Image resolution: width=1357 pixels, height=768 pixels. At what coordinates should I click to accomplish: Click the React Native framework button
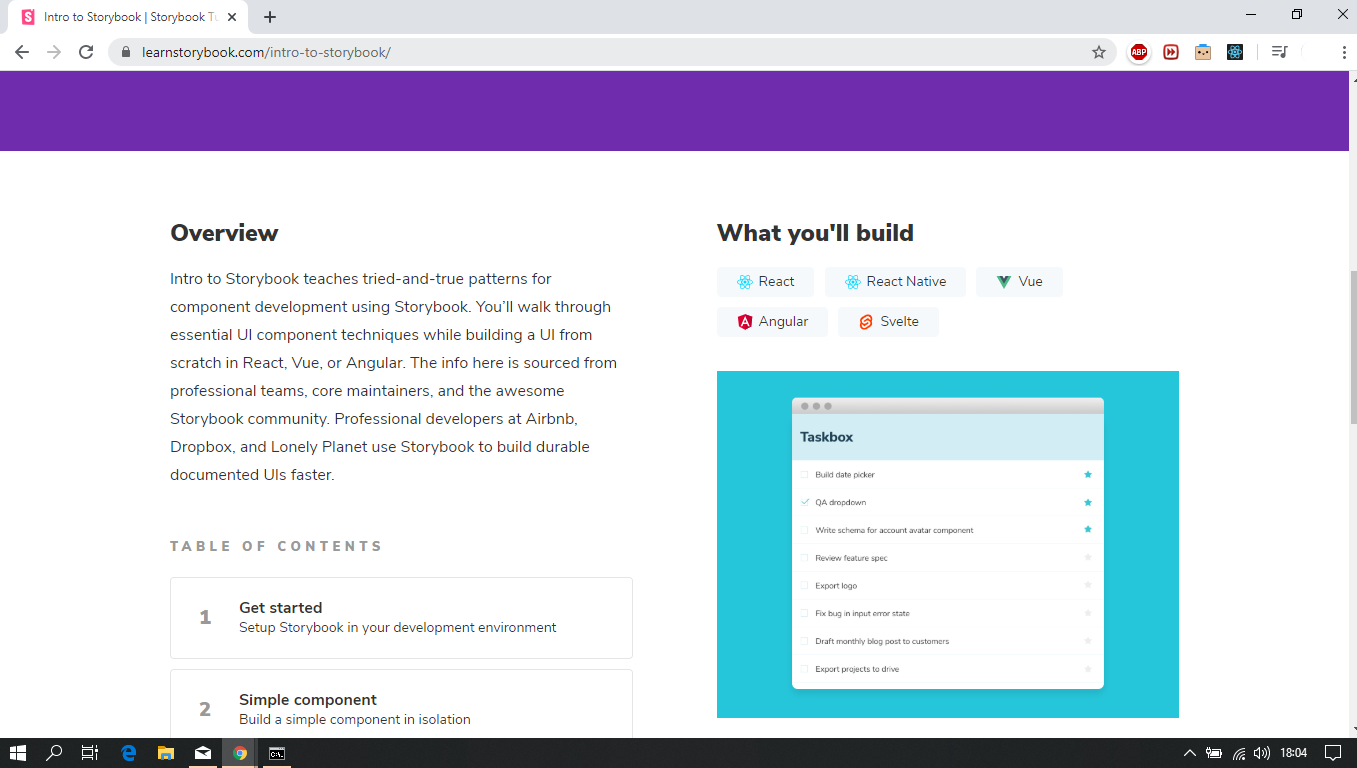pos(895,281)
